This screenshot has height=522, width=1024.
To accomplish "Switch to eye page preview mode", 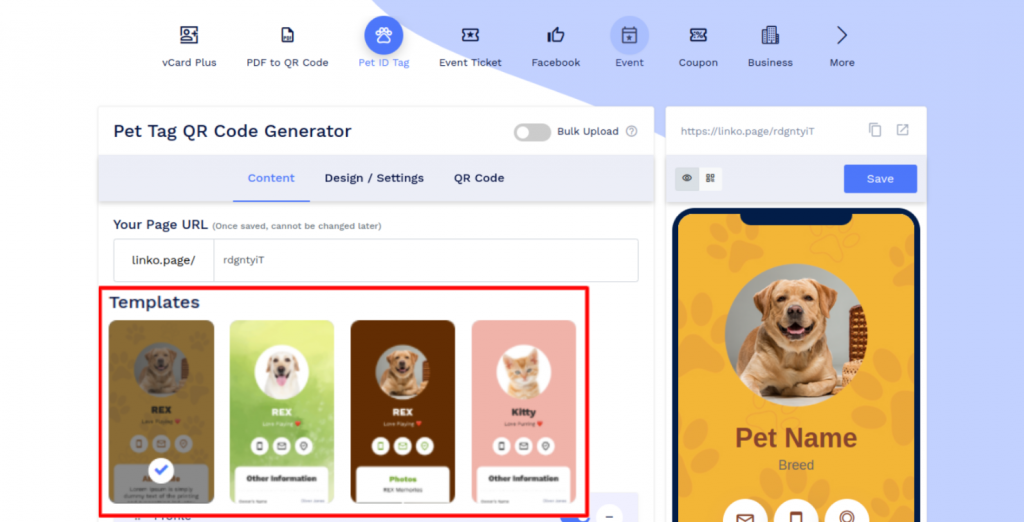I will click(687, 178).
